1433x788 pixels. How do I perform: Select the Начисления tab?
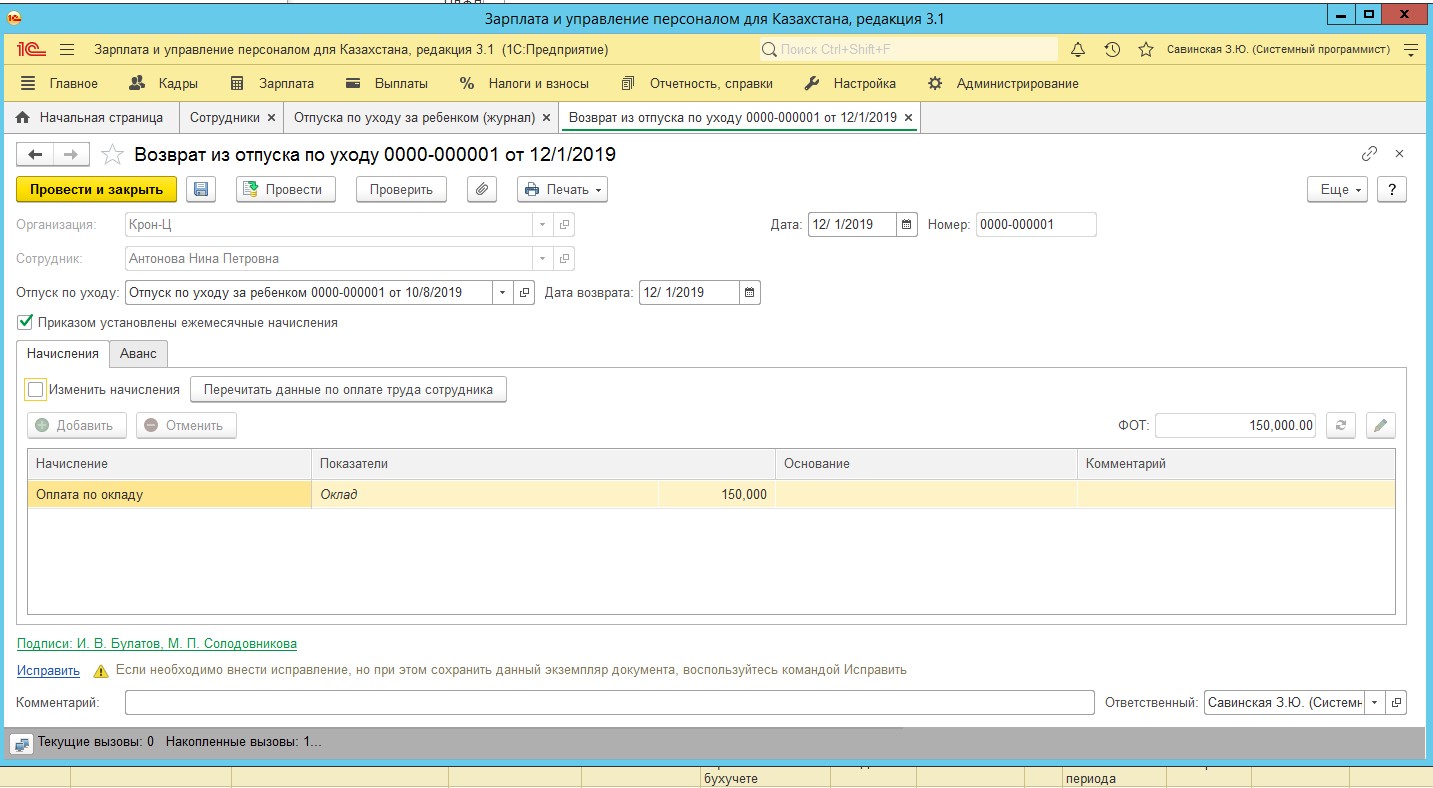pos(63,353)
